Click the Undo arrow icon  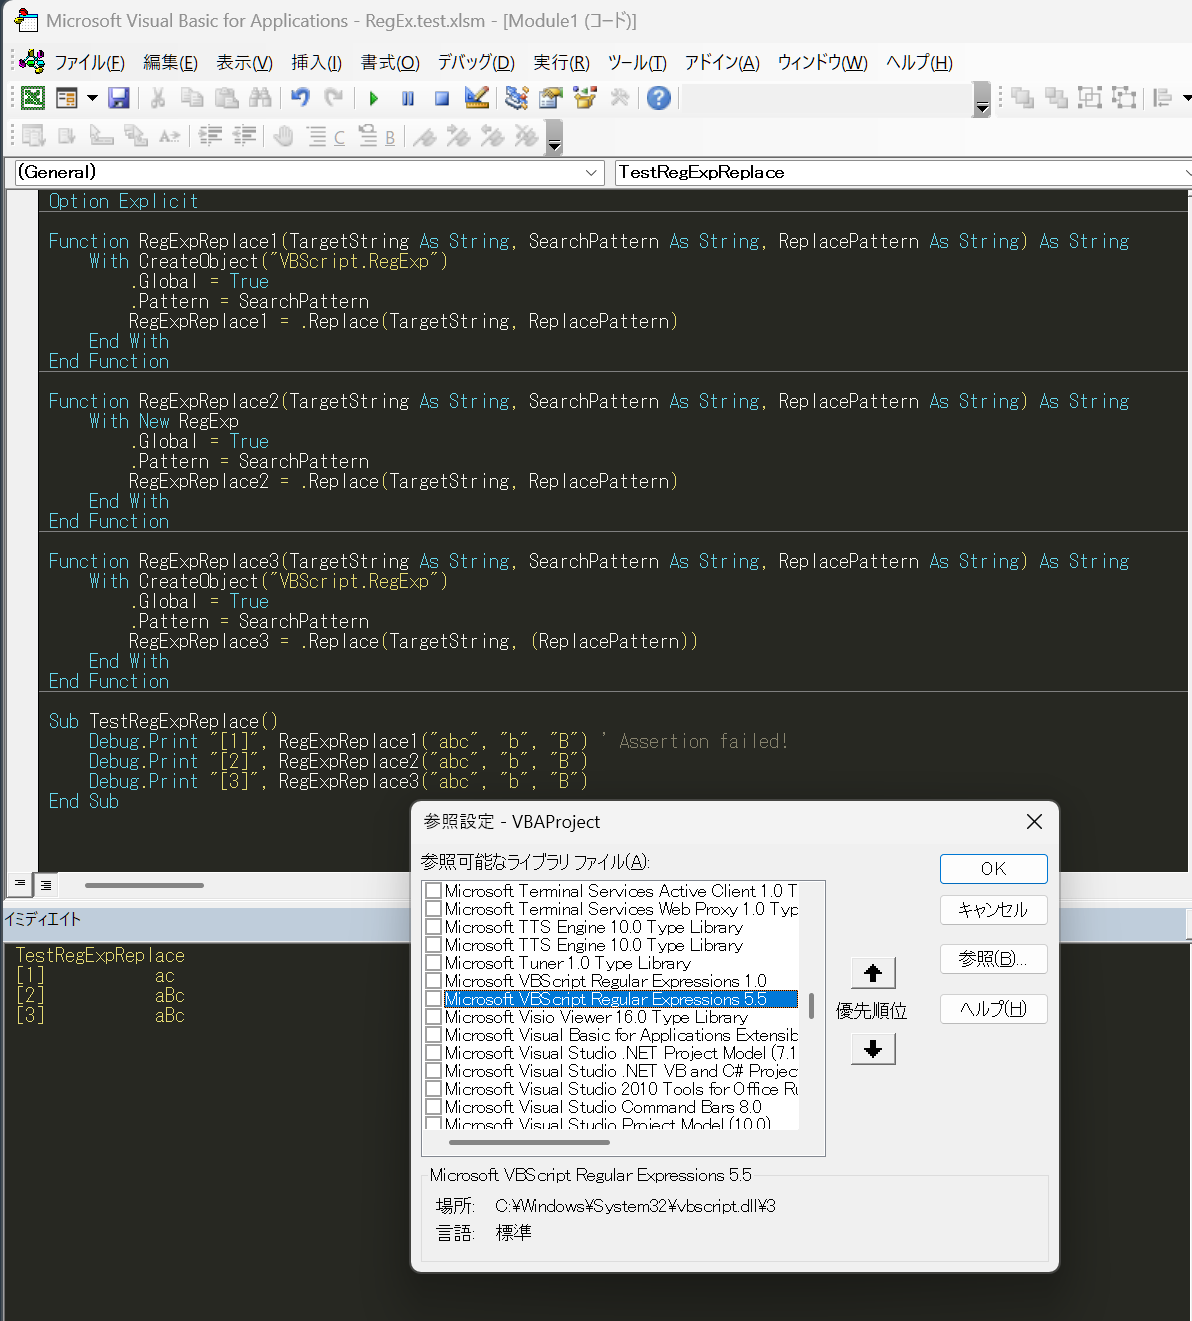pos(300,97)
